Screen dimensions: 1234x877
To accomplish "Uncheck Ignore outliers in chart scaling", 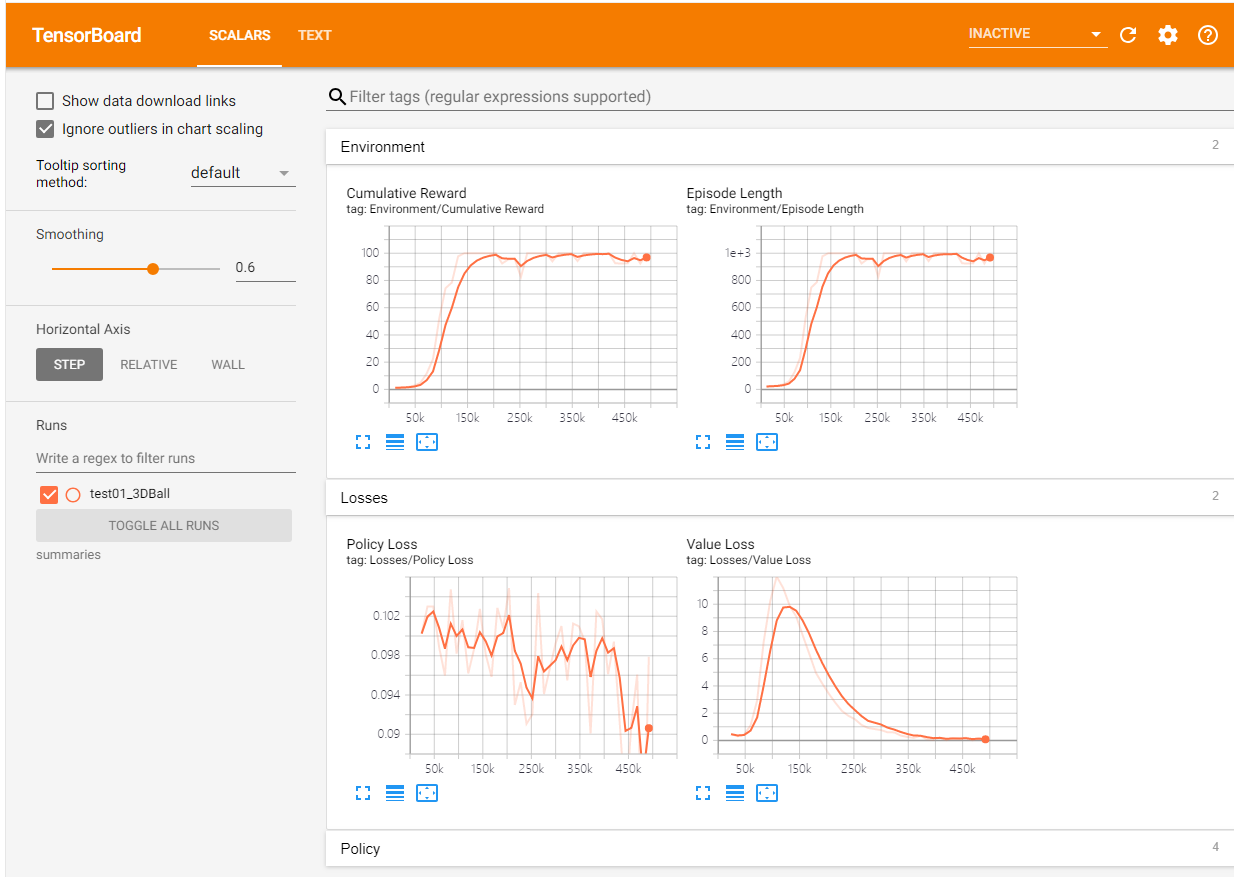I will click(x=45, y=129).
